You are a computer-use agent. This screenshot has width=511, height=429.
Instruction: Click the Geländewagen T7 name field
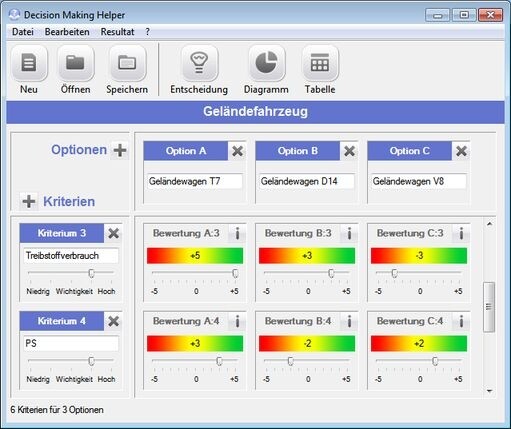(195, 181)
